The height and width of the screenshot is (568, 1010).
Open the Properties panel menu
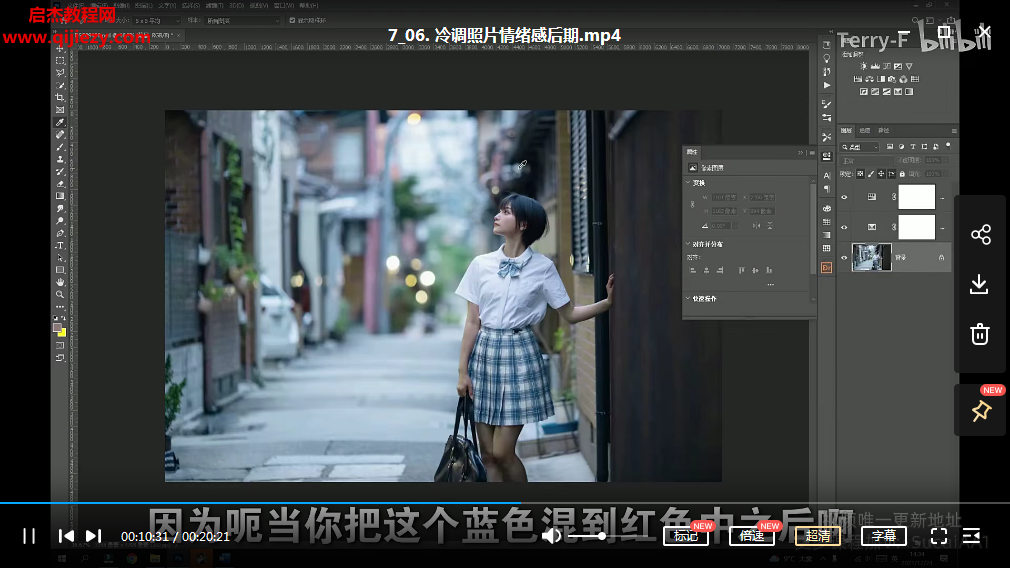pyautogui.click(x=812, y=153)
